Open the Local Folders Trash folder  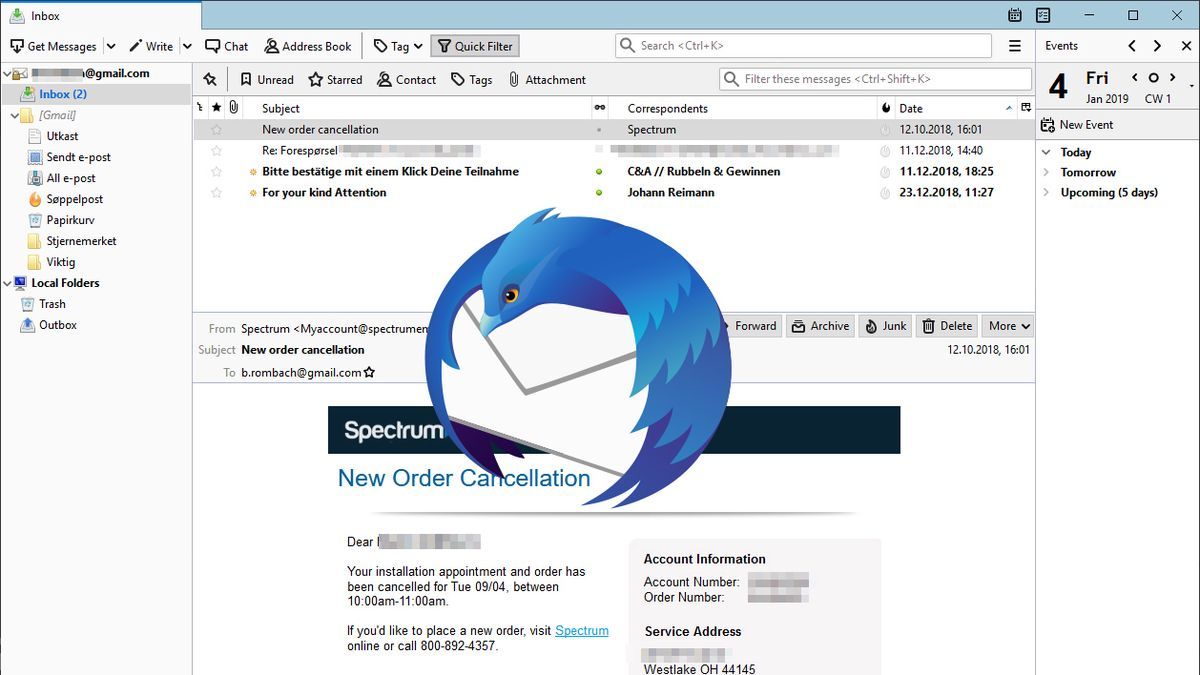pos(52,304)
